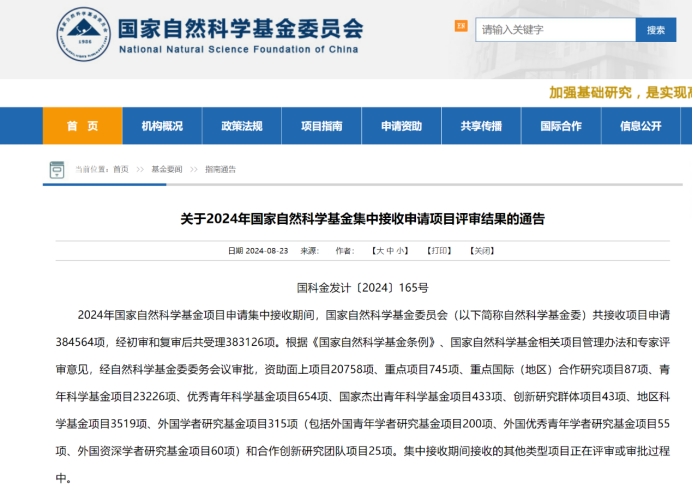Viewport: 693px width, 492px height.
Task: Click the English name National Natural Science Foundation
Action: pyautogui.click(x=239, y=50)
